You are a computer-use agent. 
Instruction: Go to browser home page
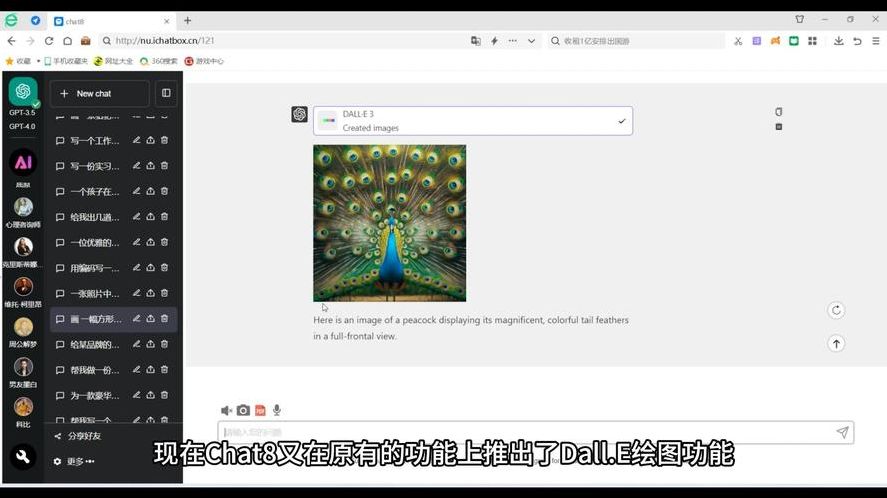(67, 41)
